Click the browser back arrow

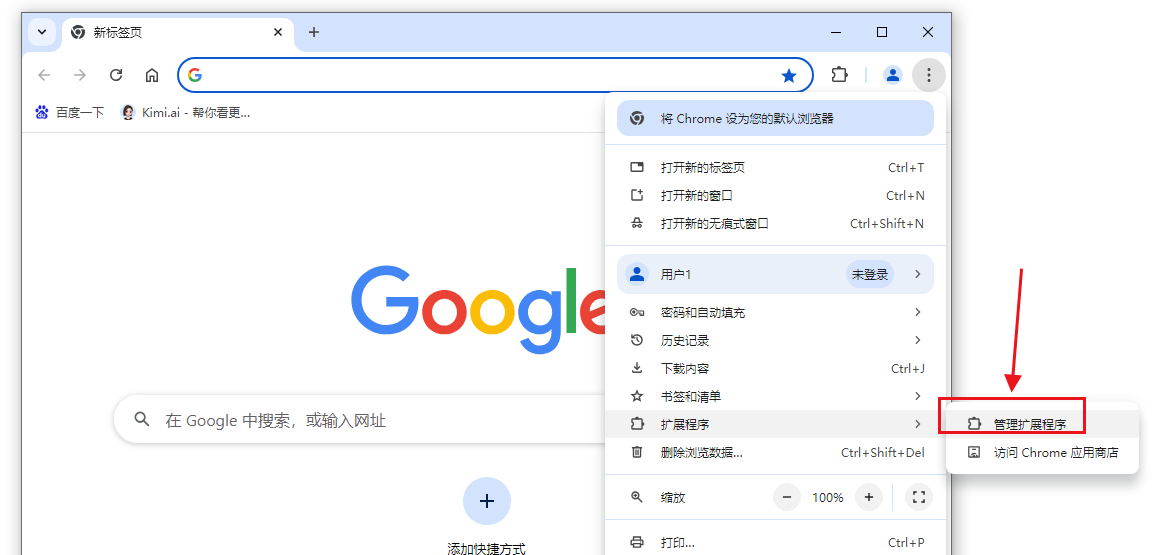[x=44, y=74]
